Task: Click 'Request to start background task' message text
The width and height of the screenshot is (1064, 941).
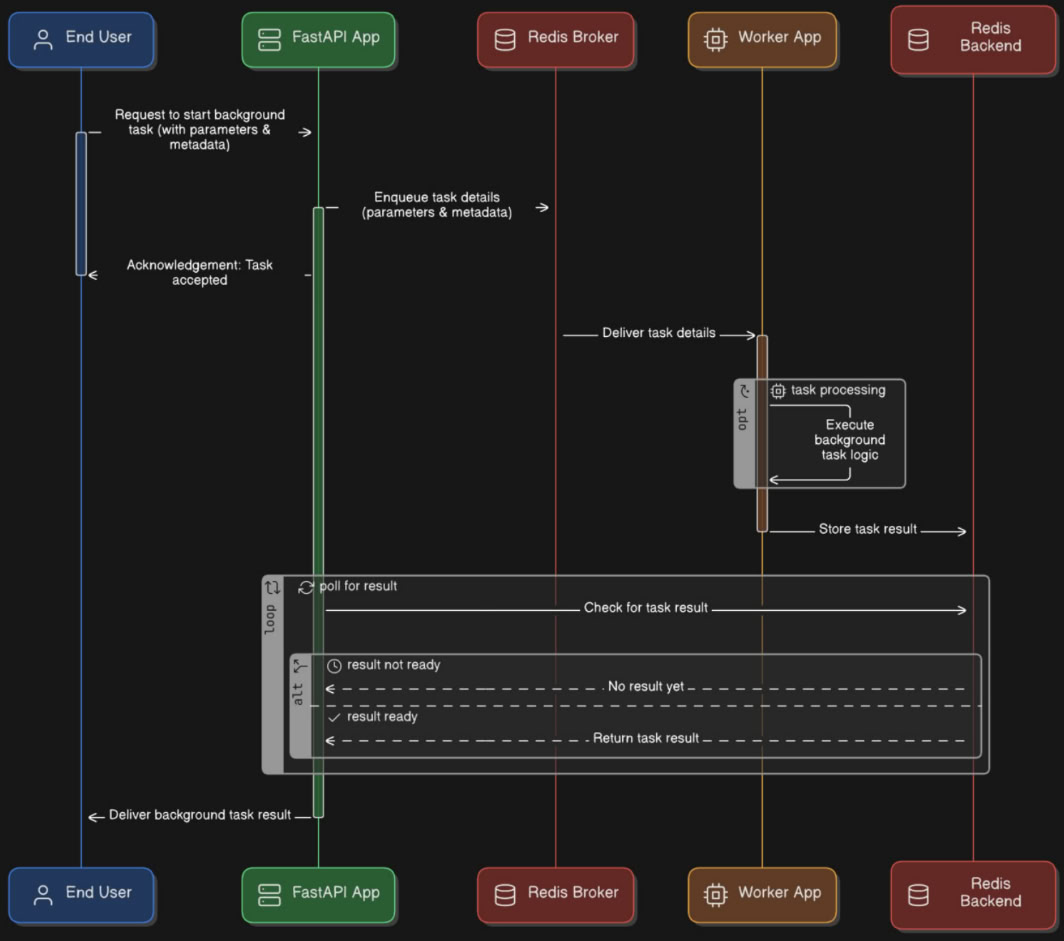Action: coord(200,130)
